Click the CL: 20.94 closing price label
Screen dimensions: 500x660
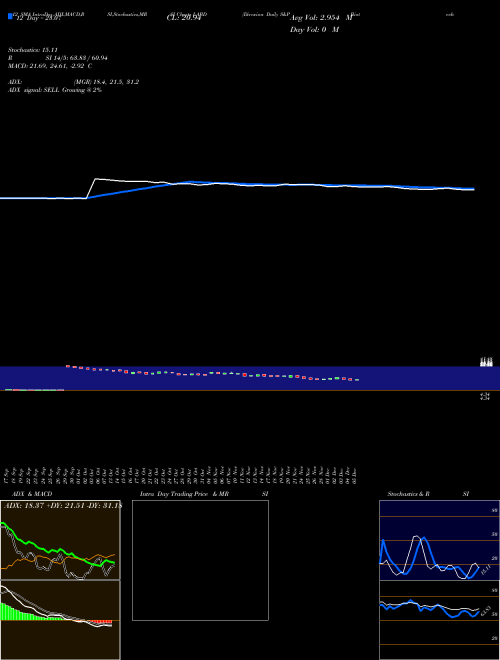pos(184,18)
